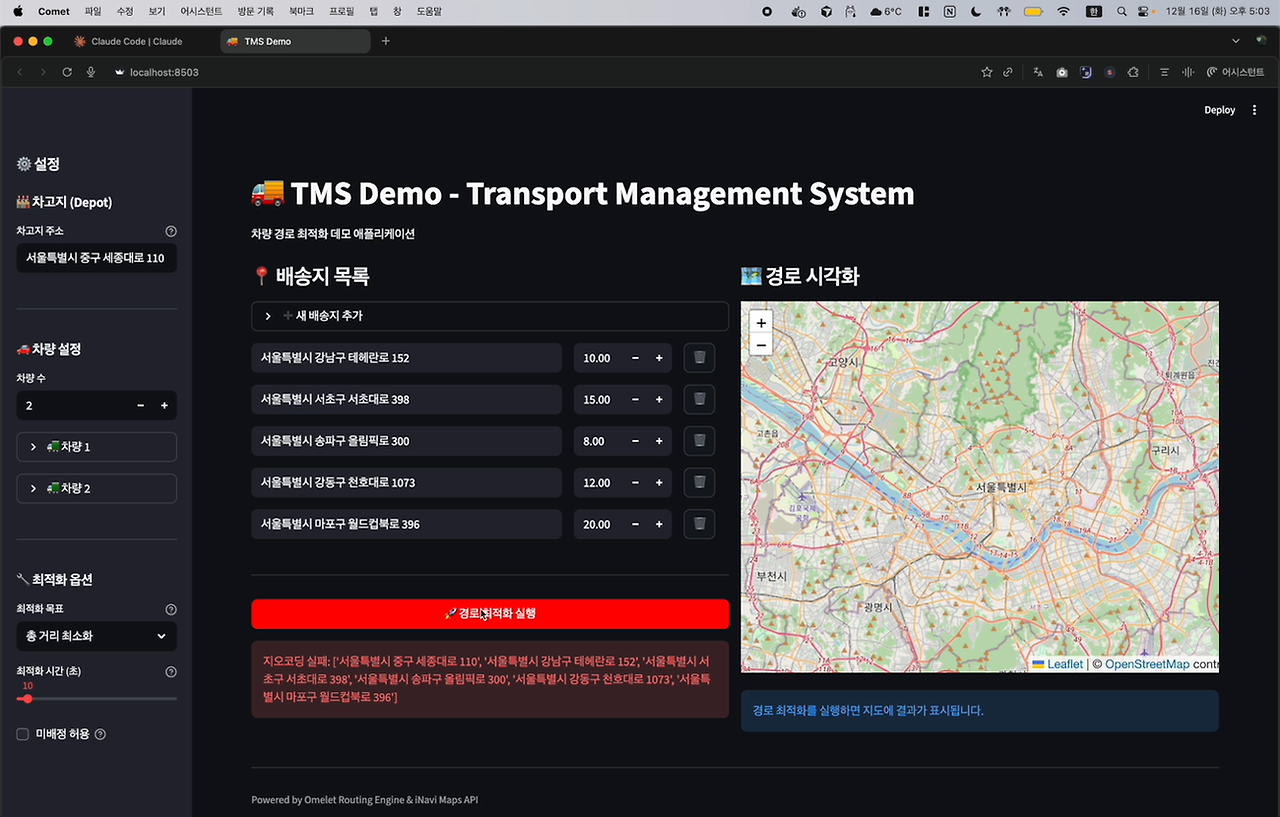Image resolution: width=1280 pixels, height=817 pixels.
Task: Open the 방문 기록 menu
Action: tap(256, 11)
